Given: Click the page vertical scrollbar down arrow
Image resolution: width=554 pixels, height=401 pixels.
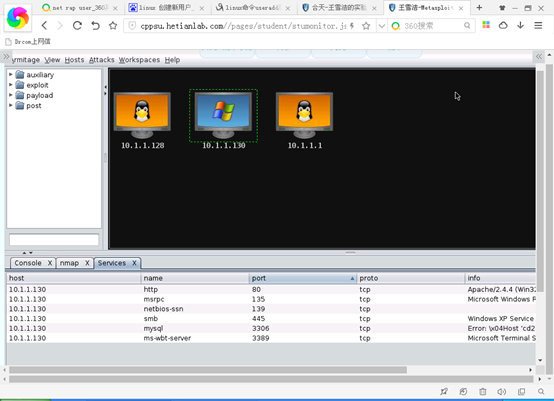Looking at the screenshot, I should tap(549, 379).
